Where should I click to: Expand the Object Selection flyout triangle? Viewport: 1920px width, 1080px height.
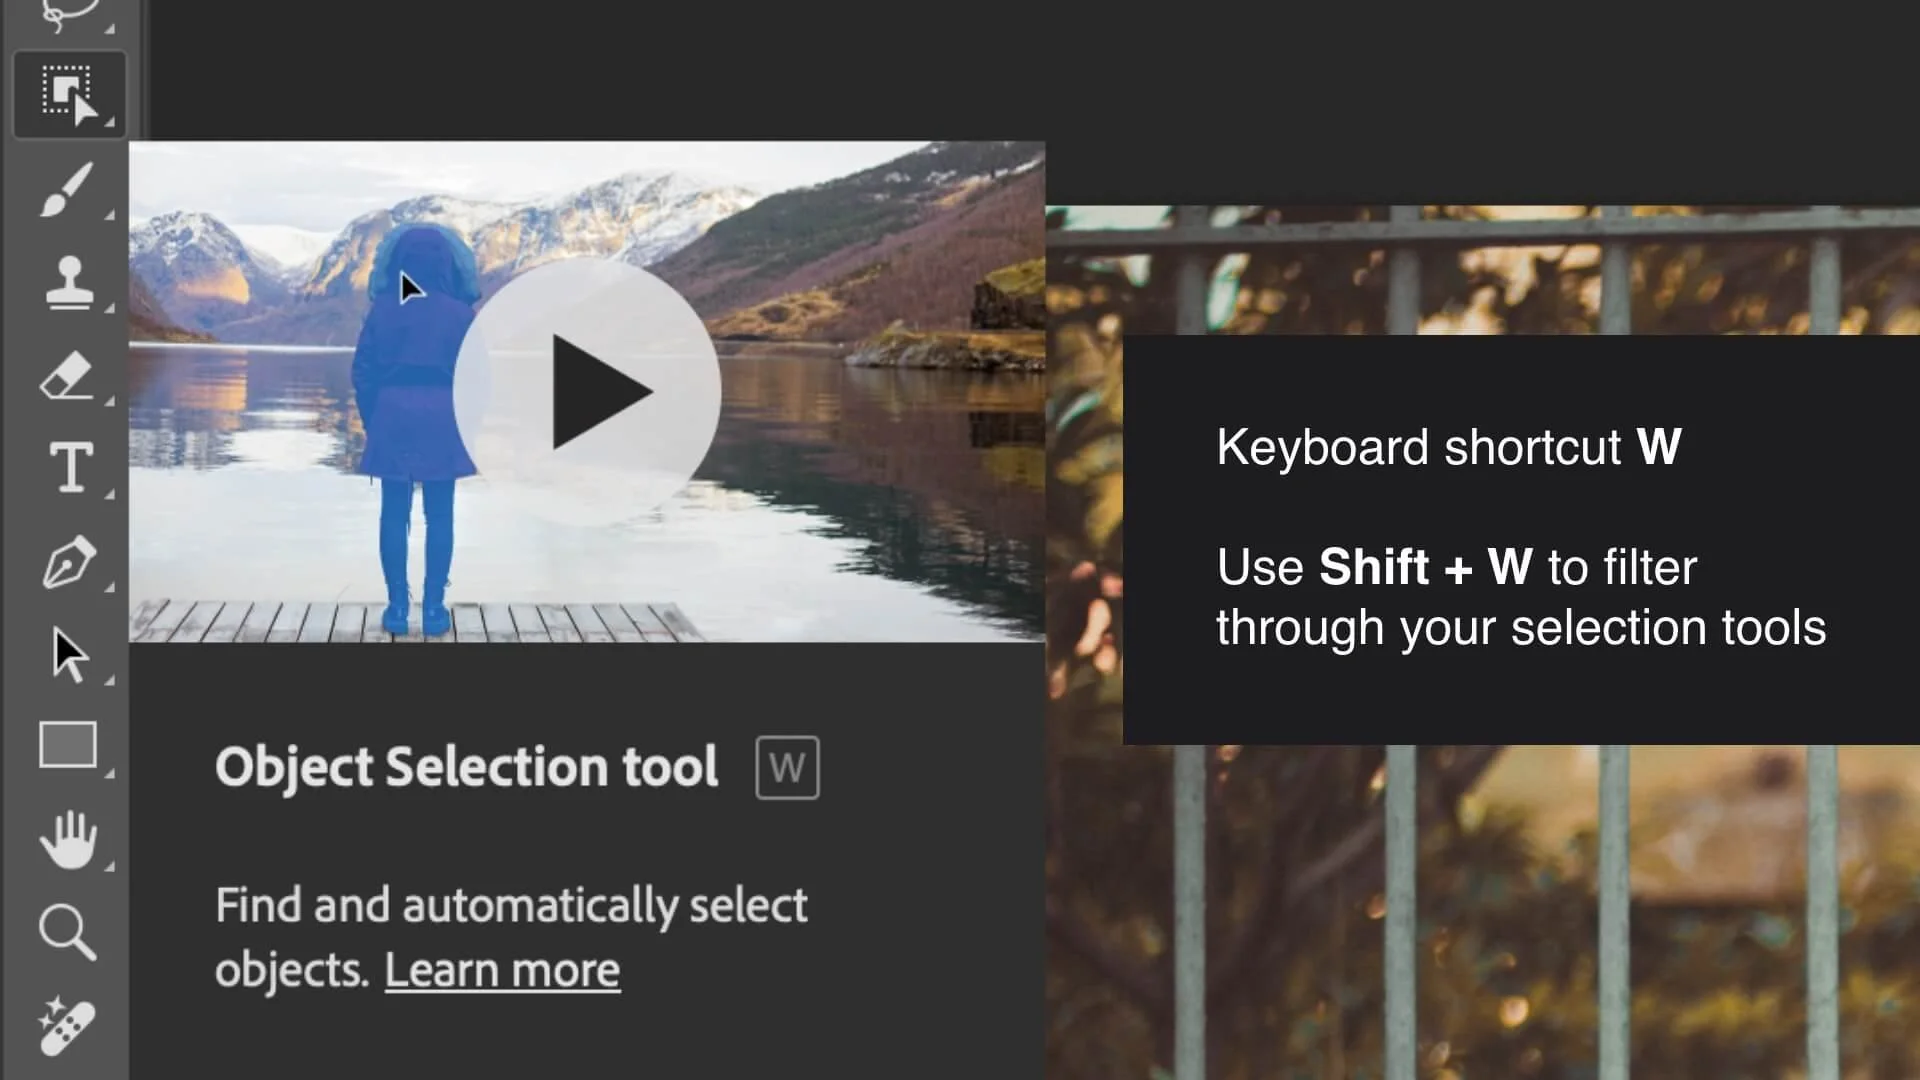click(109, 122)
